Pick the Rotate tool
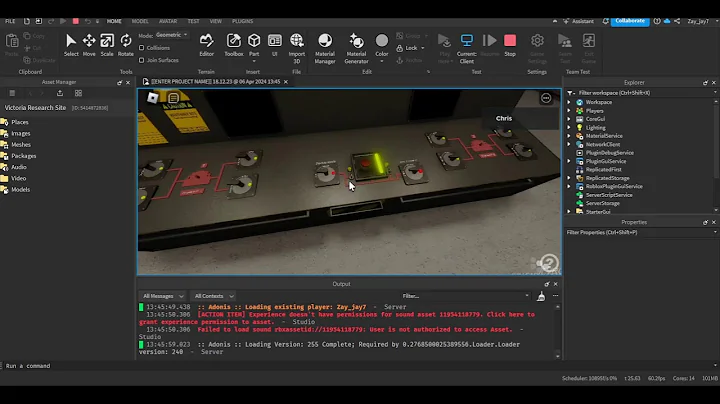This screenshot has height=404, width=720. point(126,45)
